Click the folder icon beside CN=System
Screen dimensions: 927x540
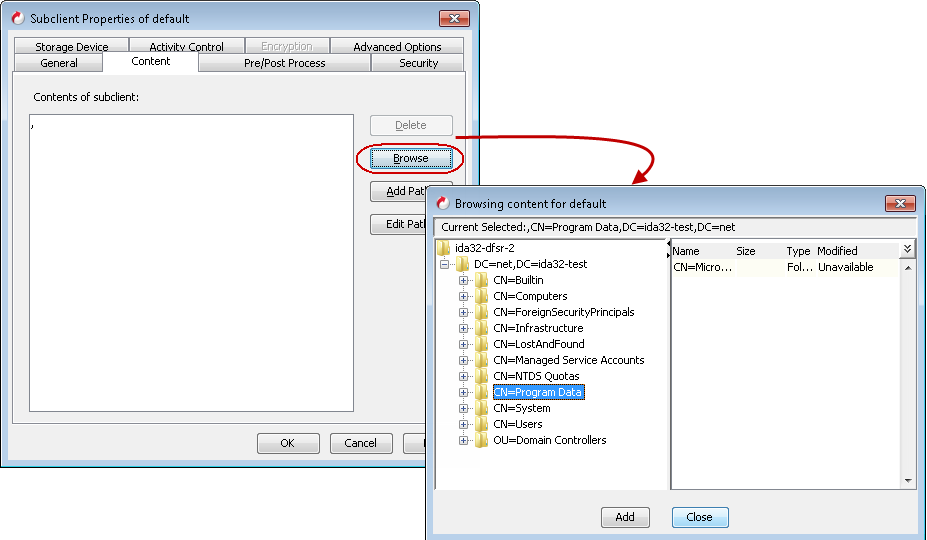click(482, 409)
